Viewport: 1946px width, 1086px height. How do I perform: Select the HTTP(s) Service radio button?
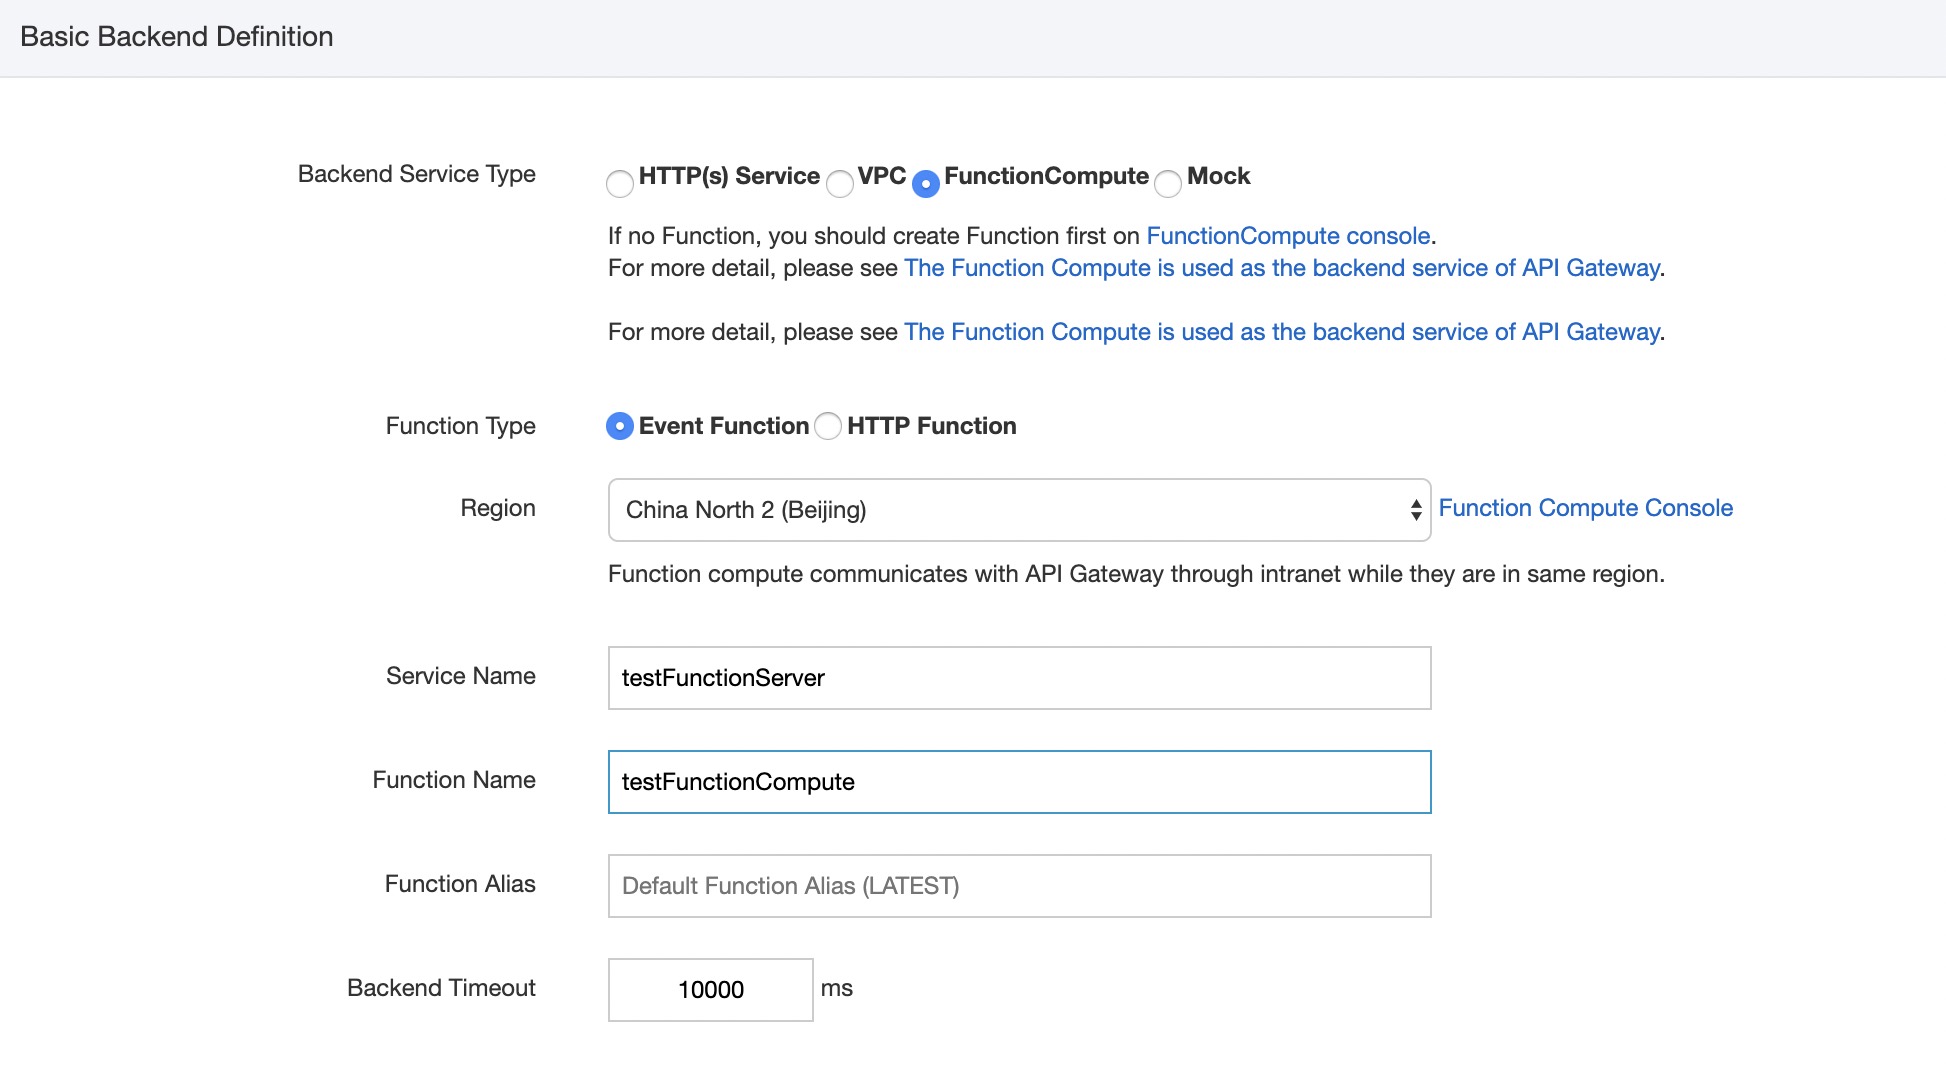[620, 184]
